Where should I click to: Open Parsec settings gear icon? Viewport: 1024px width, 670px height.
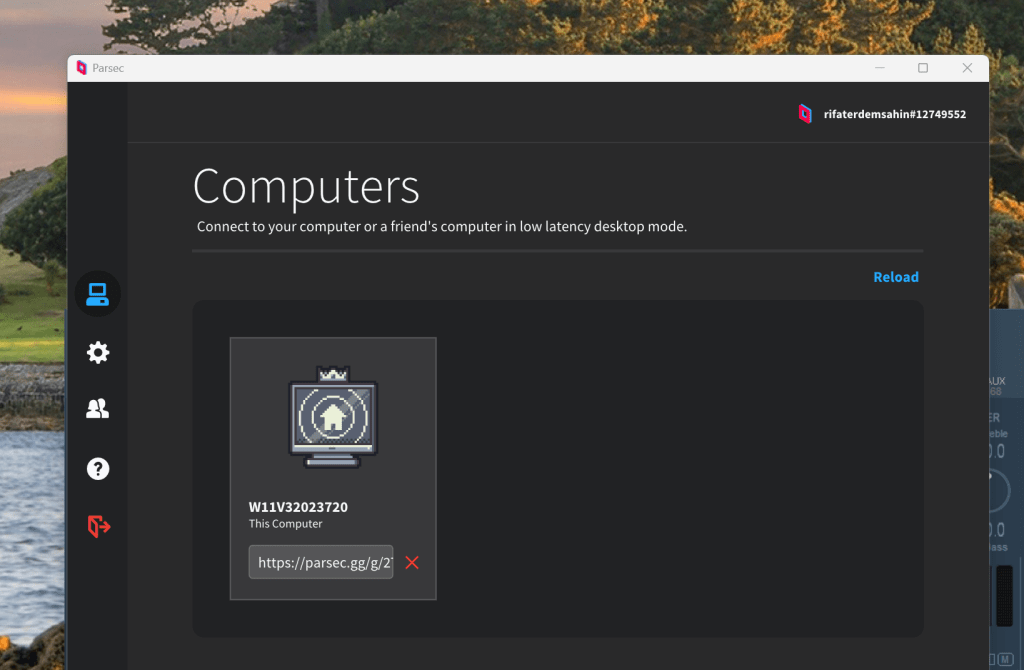point(98,353)
